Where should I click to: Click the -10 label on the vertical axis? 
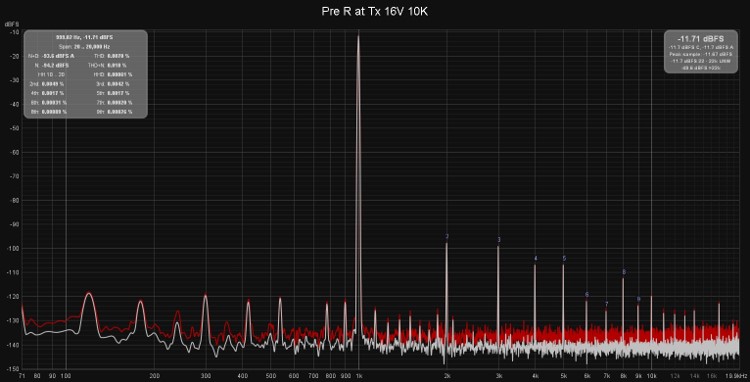(14, 32)
